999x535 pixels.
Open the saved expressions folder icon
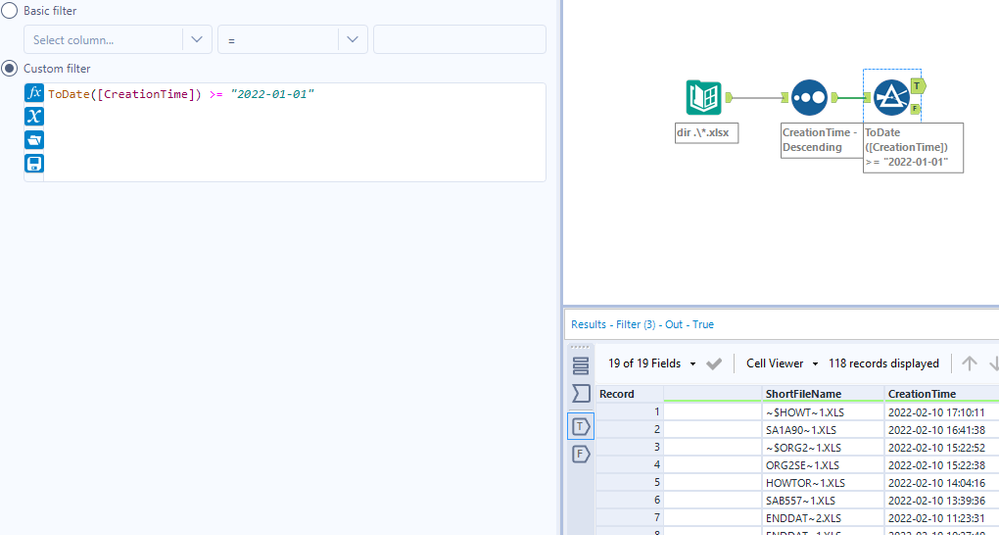click(34, 139)
